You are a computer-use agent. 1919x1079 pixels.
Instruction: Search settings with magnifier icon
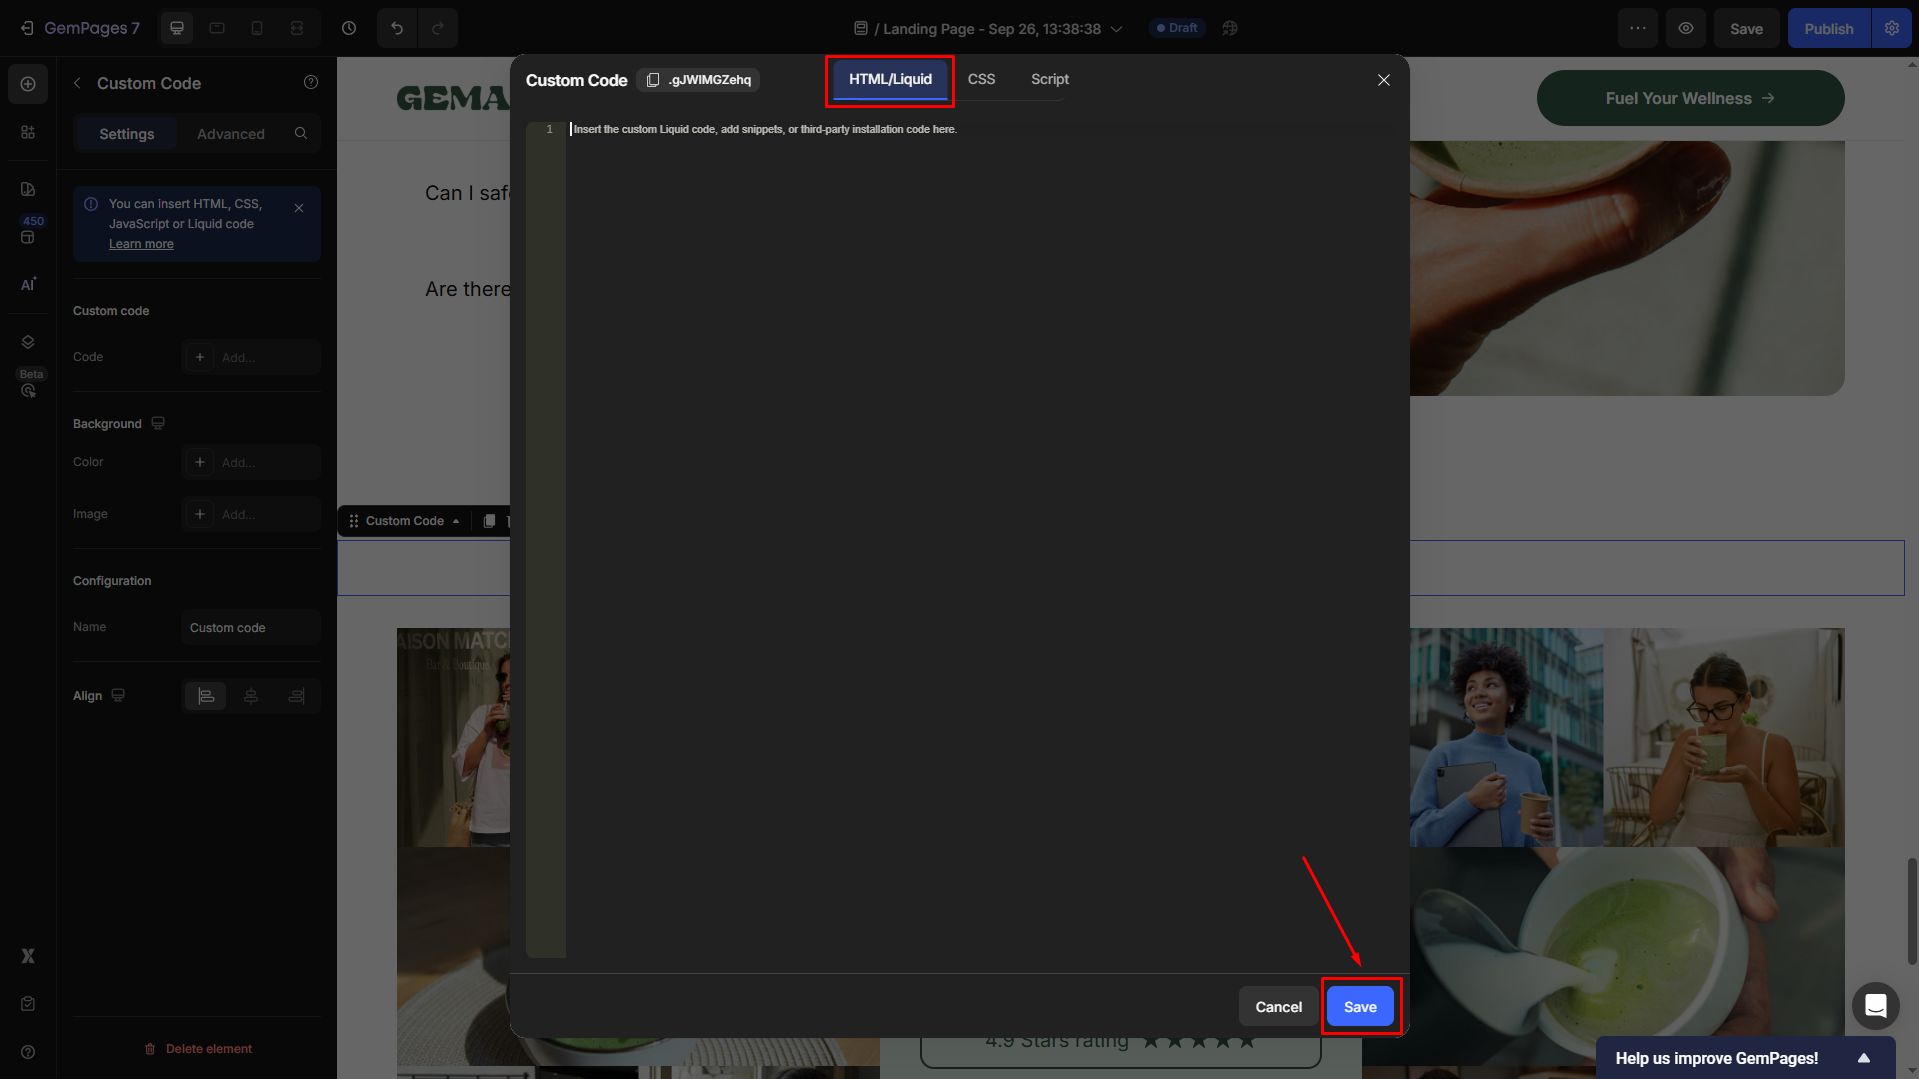click(x=301, y=133)
